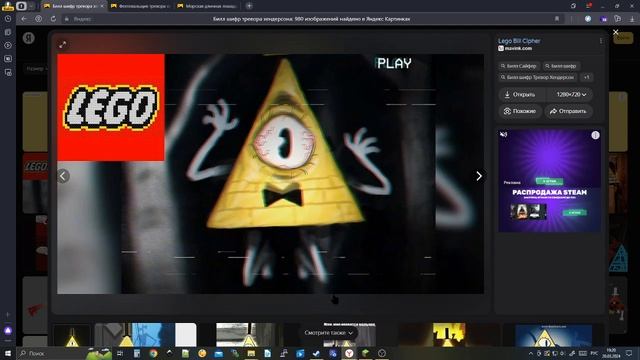Show the next image with right arrow

click(x=479, y=176)
